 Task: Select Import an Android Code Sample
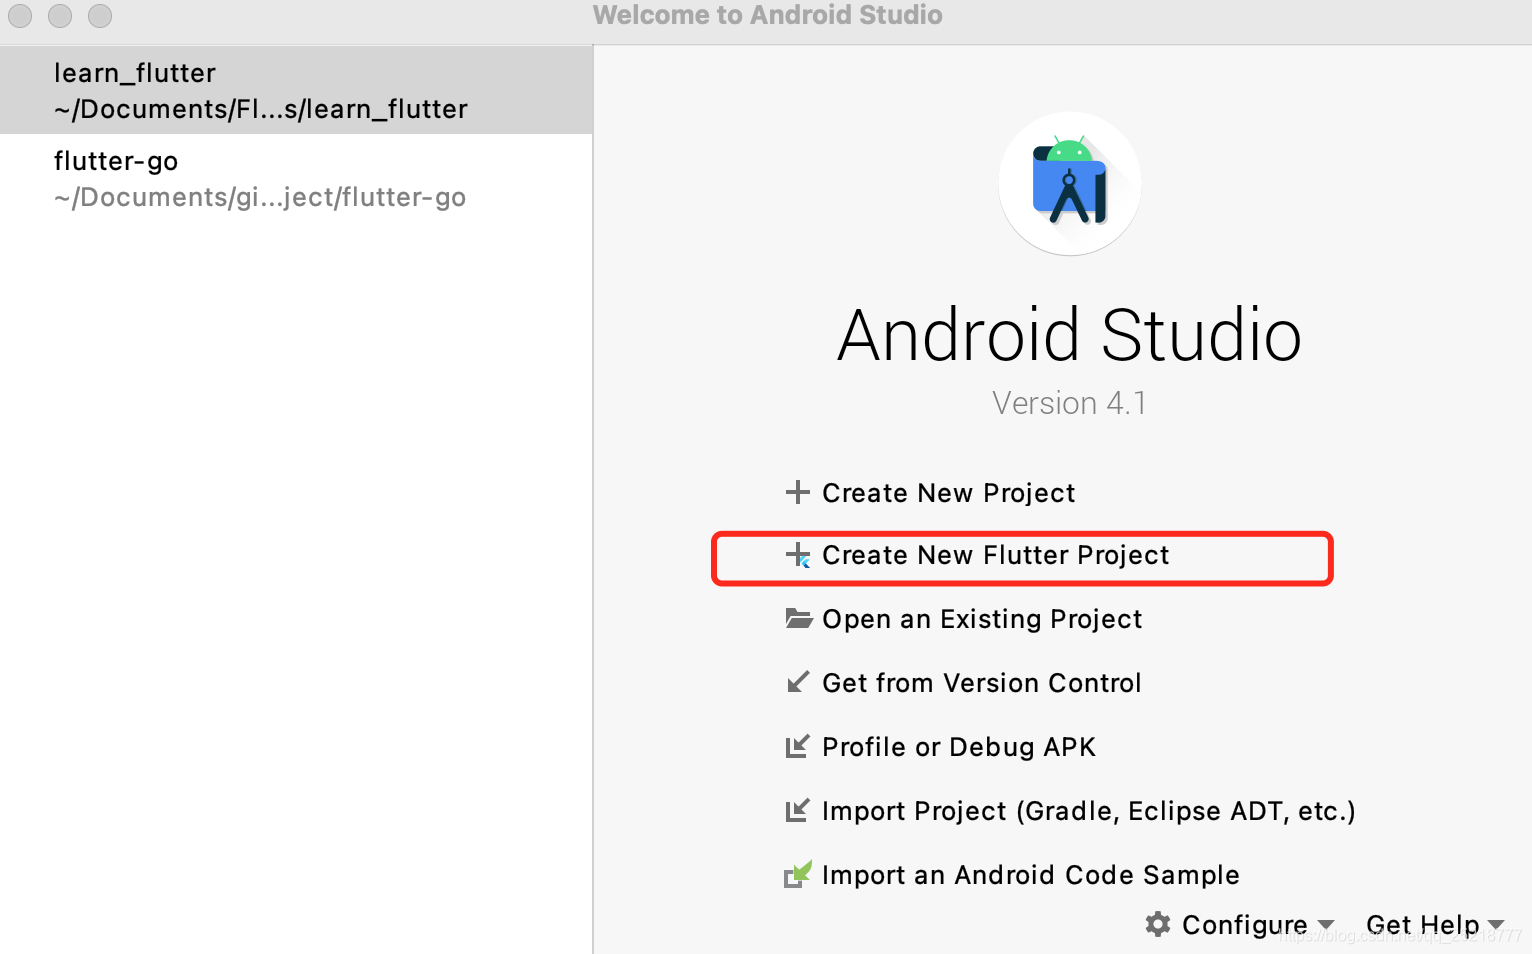pyautogui.click(x=1030, y=875)
